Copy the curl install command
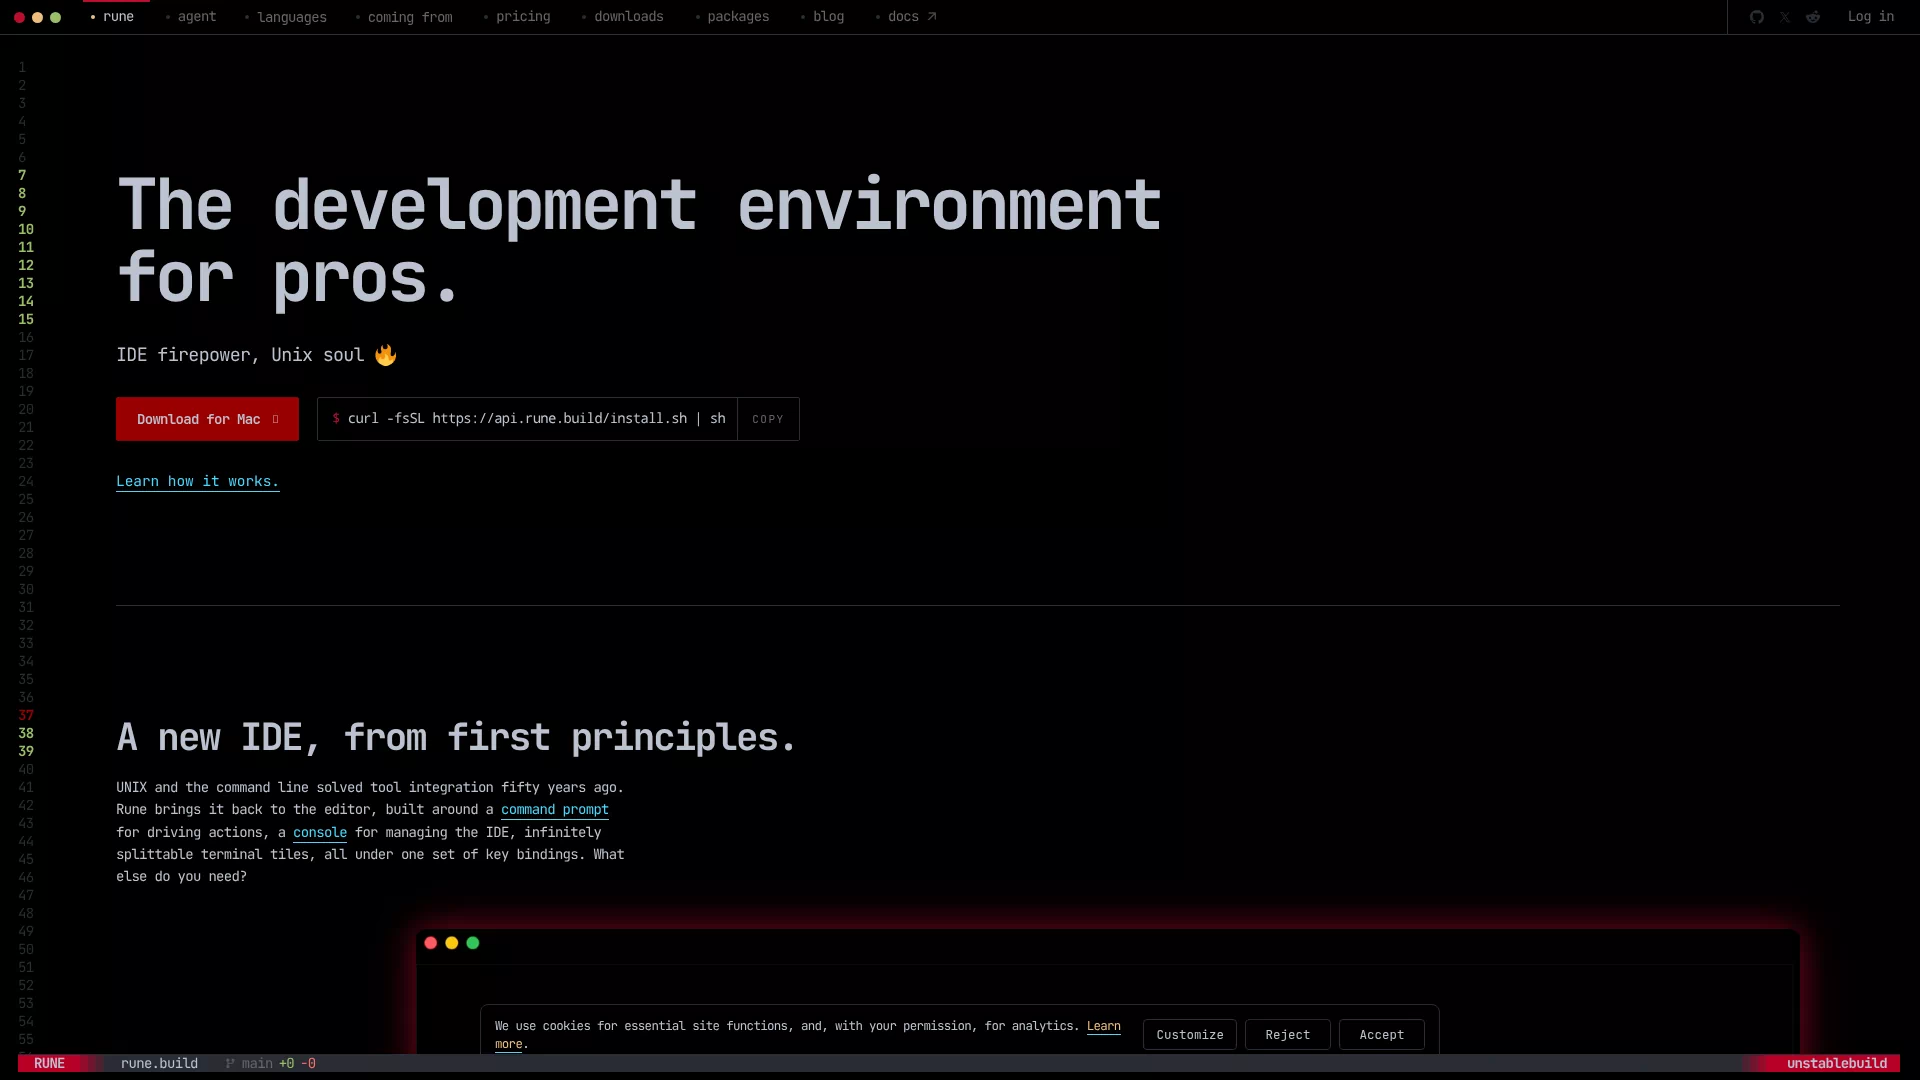Image resolution: width=1920 pixels, height=1080 pixels. 768,419
